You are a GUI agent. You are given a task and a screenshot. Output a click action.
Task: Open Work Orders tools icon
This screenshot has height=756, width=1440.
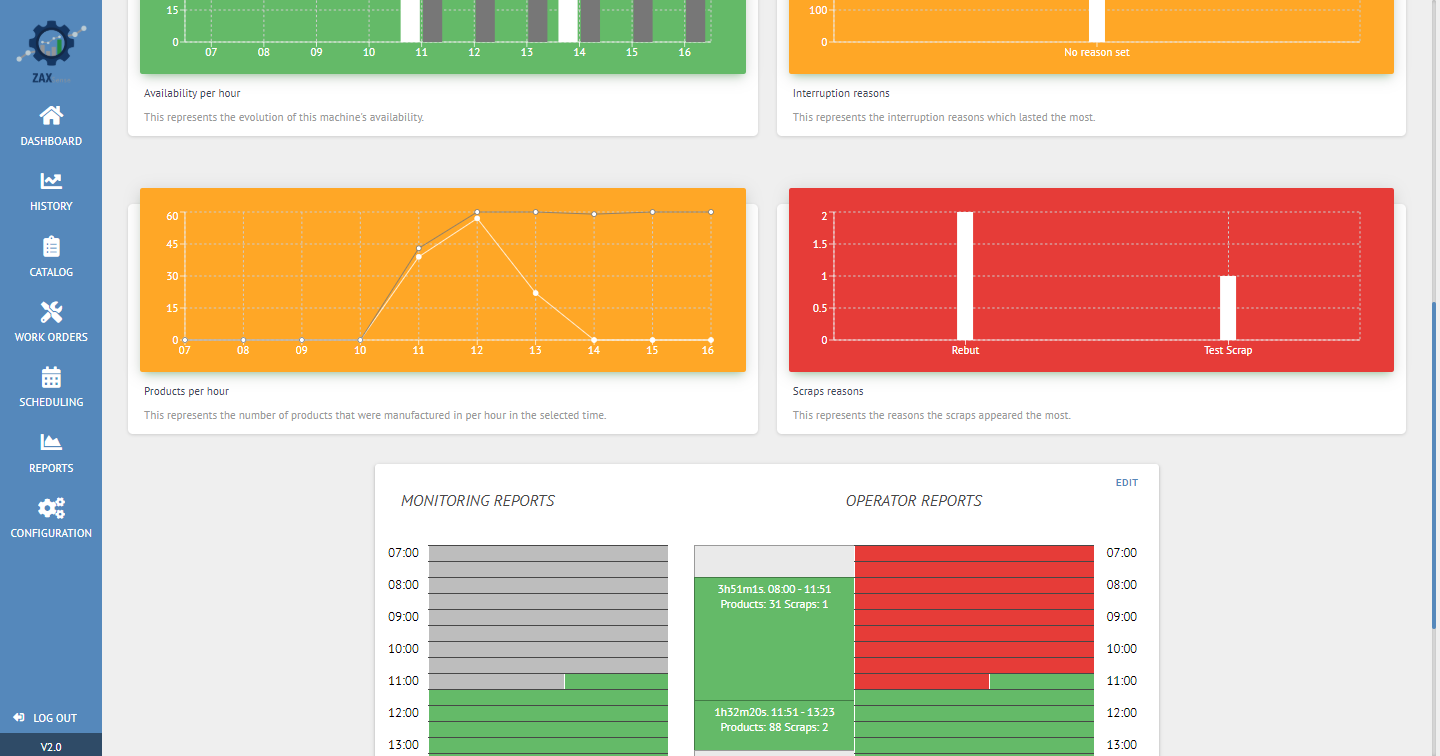click(x=51, y=311)
